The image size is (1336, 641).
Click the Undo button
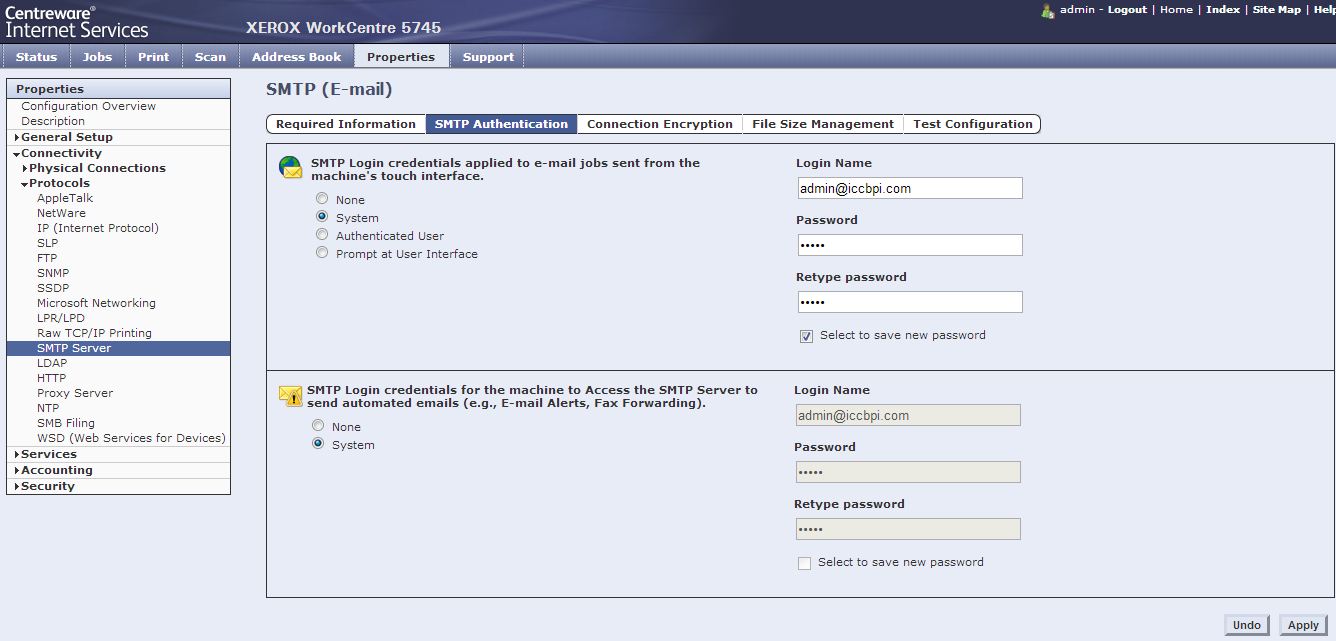pyautogui.click(x=1247, y=625)
